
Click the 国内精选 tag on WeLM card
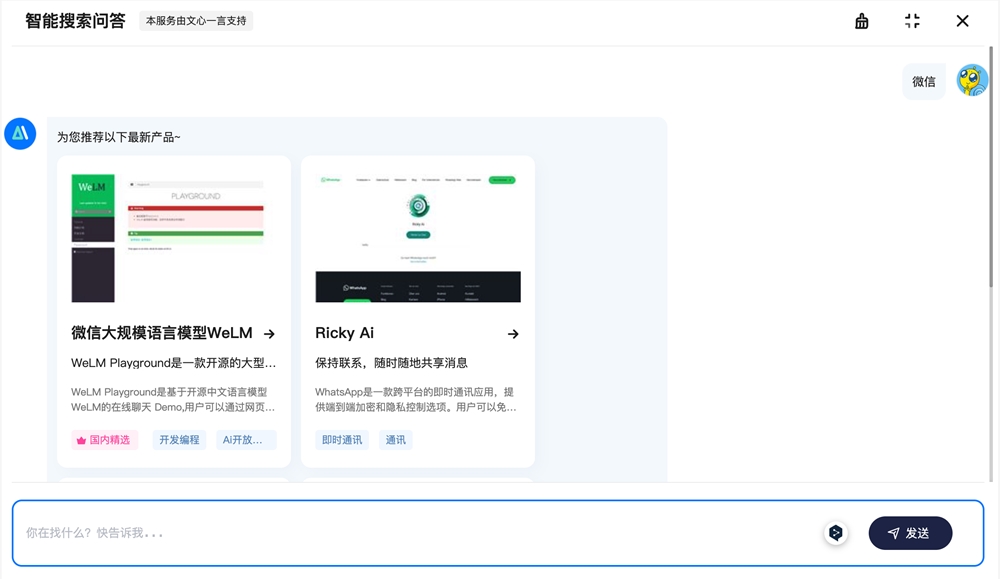tap(103, 439)
